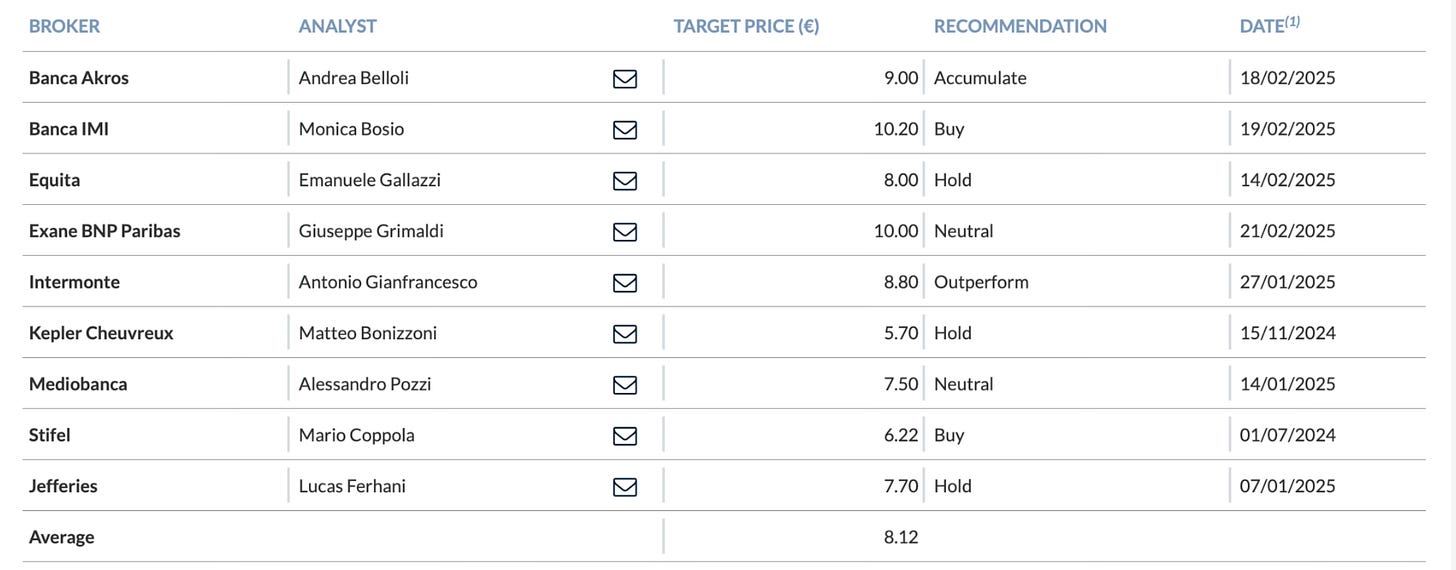Select the envelope icon for Mario Coppola
This screenshot has height=570, width=1456.
(625, 435)
